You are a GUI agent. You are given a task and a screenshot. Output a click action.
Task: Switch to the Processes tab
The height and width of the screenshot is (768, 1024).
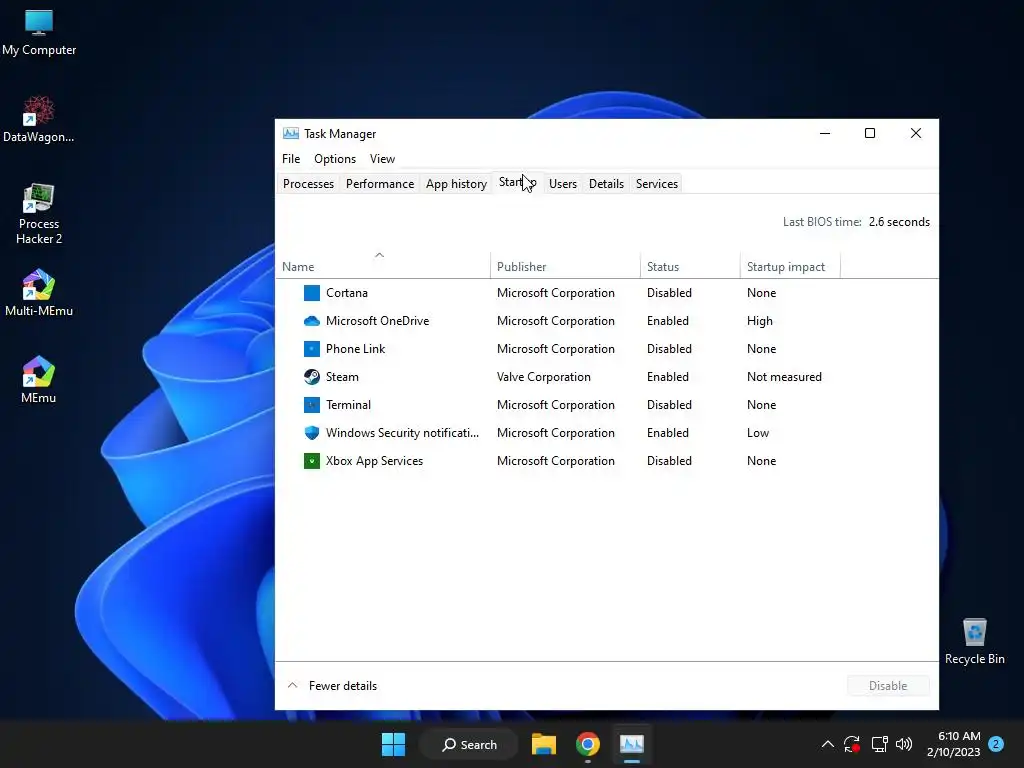tap(308, 184)
